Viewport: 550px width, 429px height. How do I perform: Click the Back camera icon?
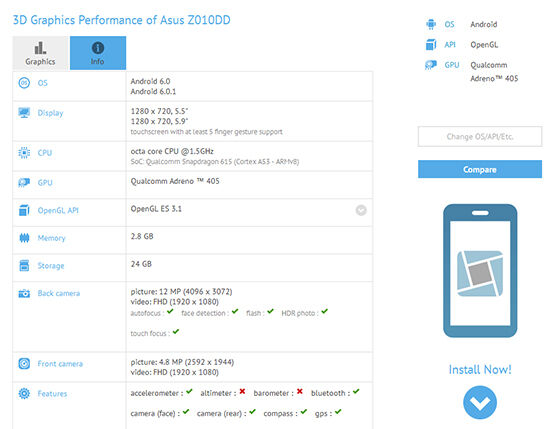click(x=24, y=293)
